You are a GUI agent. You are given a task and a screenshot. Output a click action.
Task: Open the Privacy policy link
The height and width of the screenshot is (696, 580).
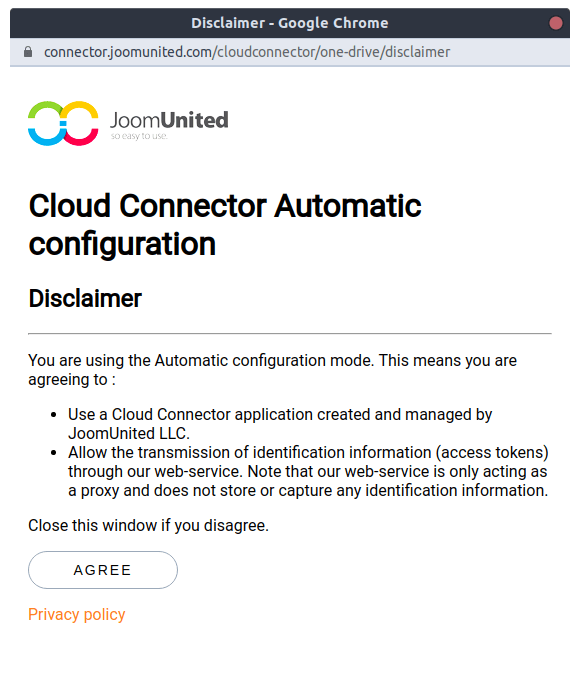coord(77,614)
